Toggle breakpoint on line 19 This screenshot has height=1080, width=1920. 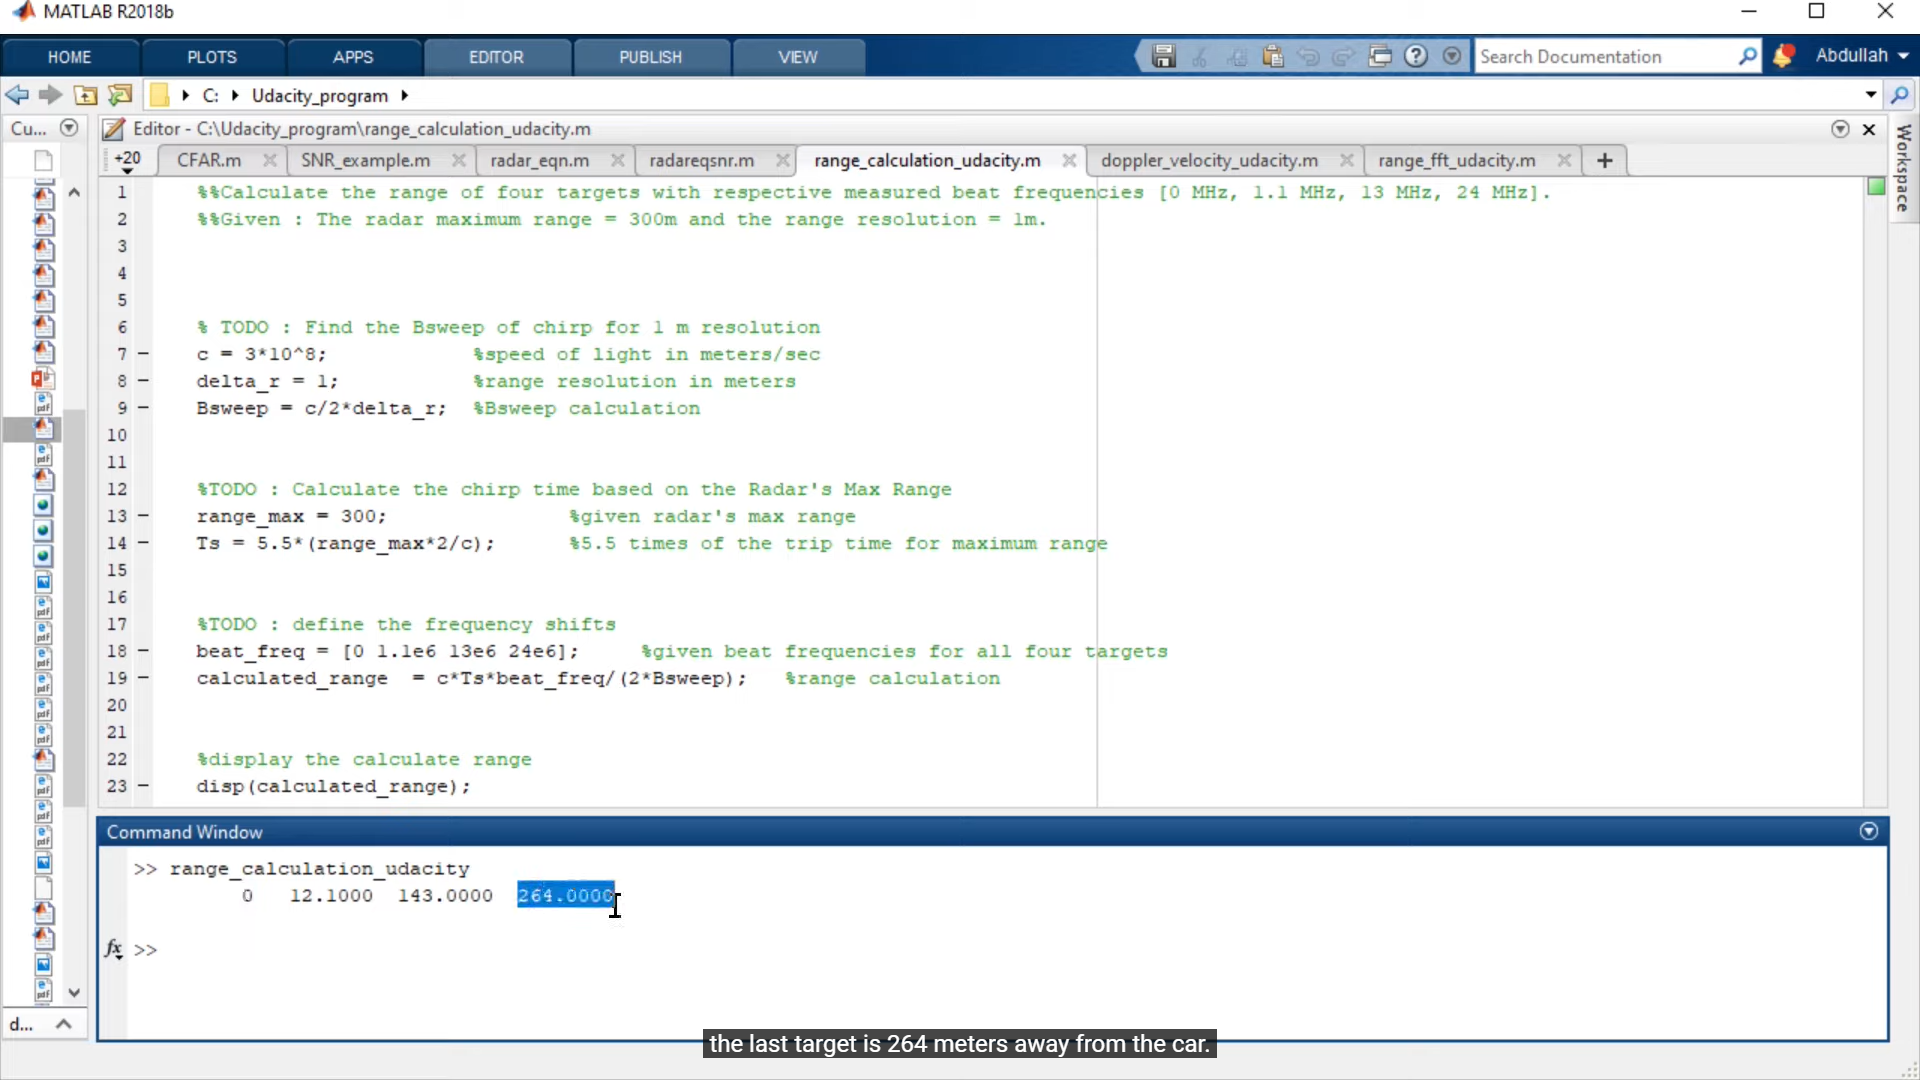pos(143,678)
